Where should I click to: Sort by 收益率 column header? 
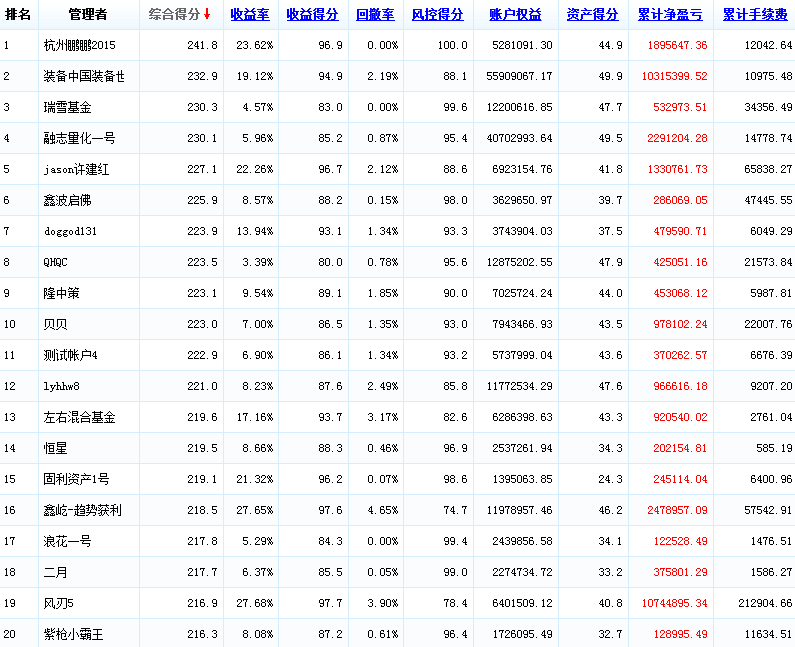click(x=250, y=15)
